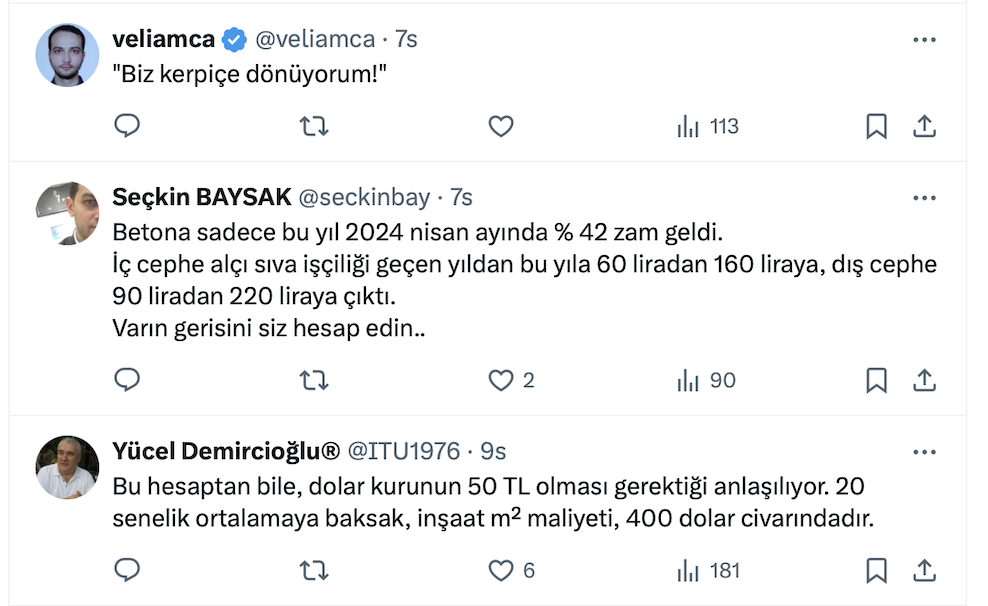The height and width of the screenshot is (606, 988).
Task: Retweet Yücel Demircioğlu's tweet
Action: pyautogui.click(x=314, y=571)
